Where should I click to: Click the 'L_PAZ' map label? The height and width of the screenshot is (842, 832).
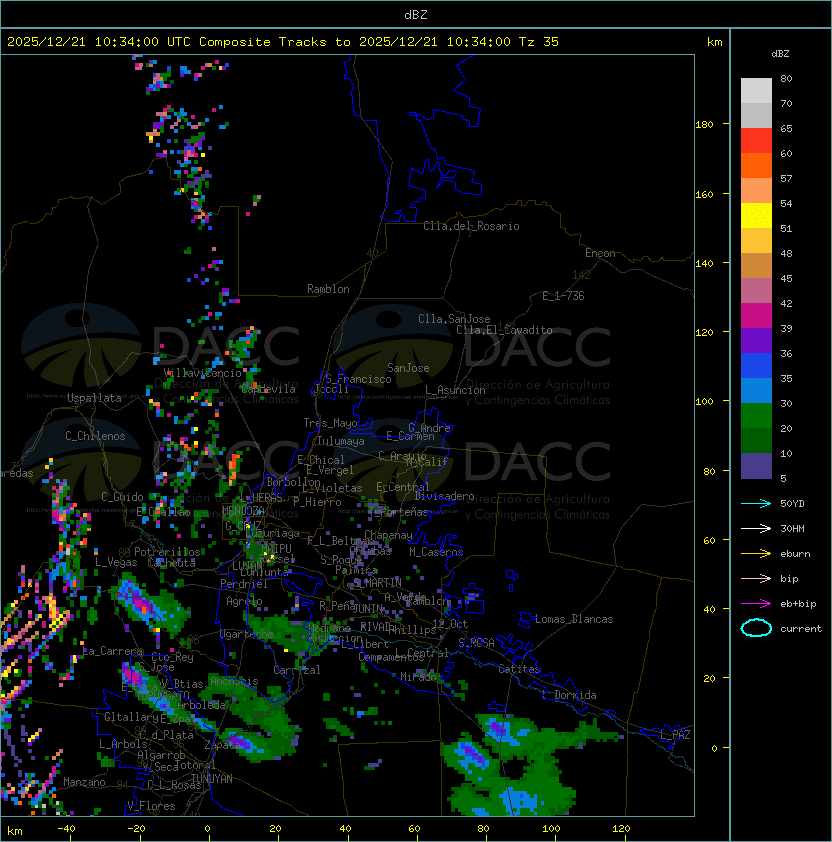pyautogui.click(x=675, y=735)
